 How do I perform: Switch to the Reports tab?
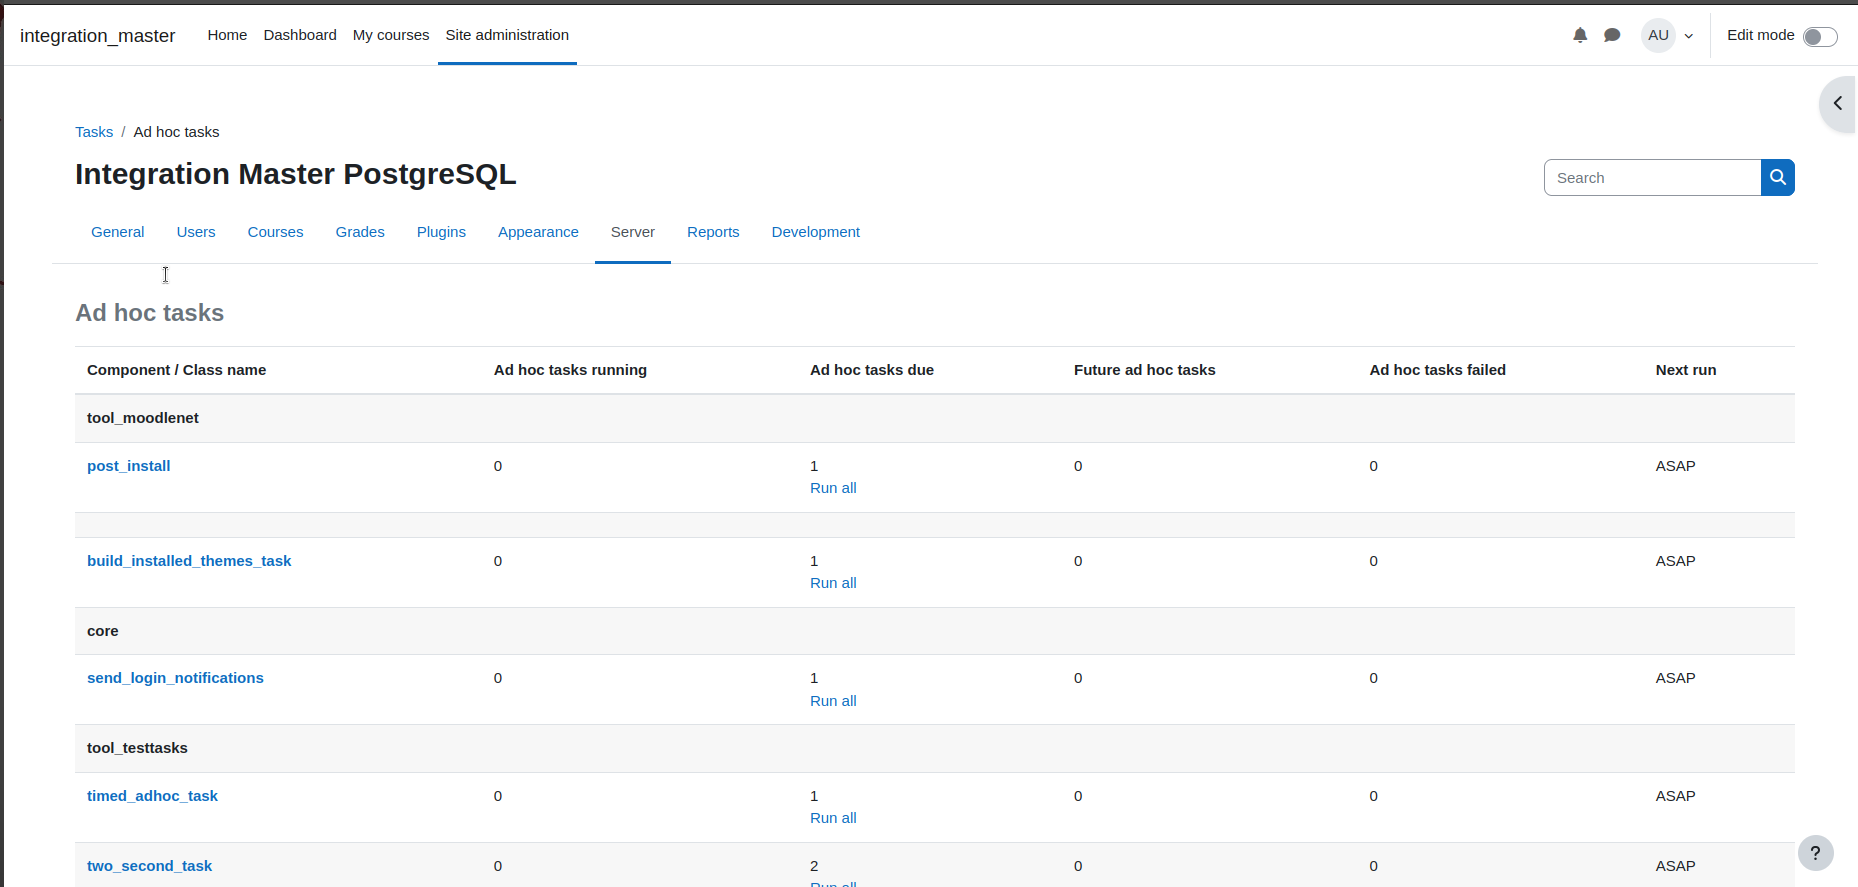[713, 232]
